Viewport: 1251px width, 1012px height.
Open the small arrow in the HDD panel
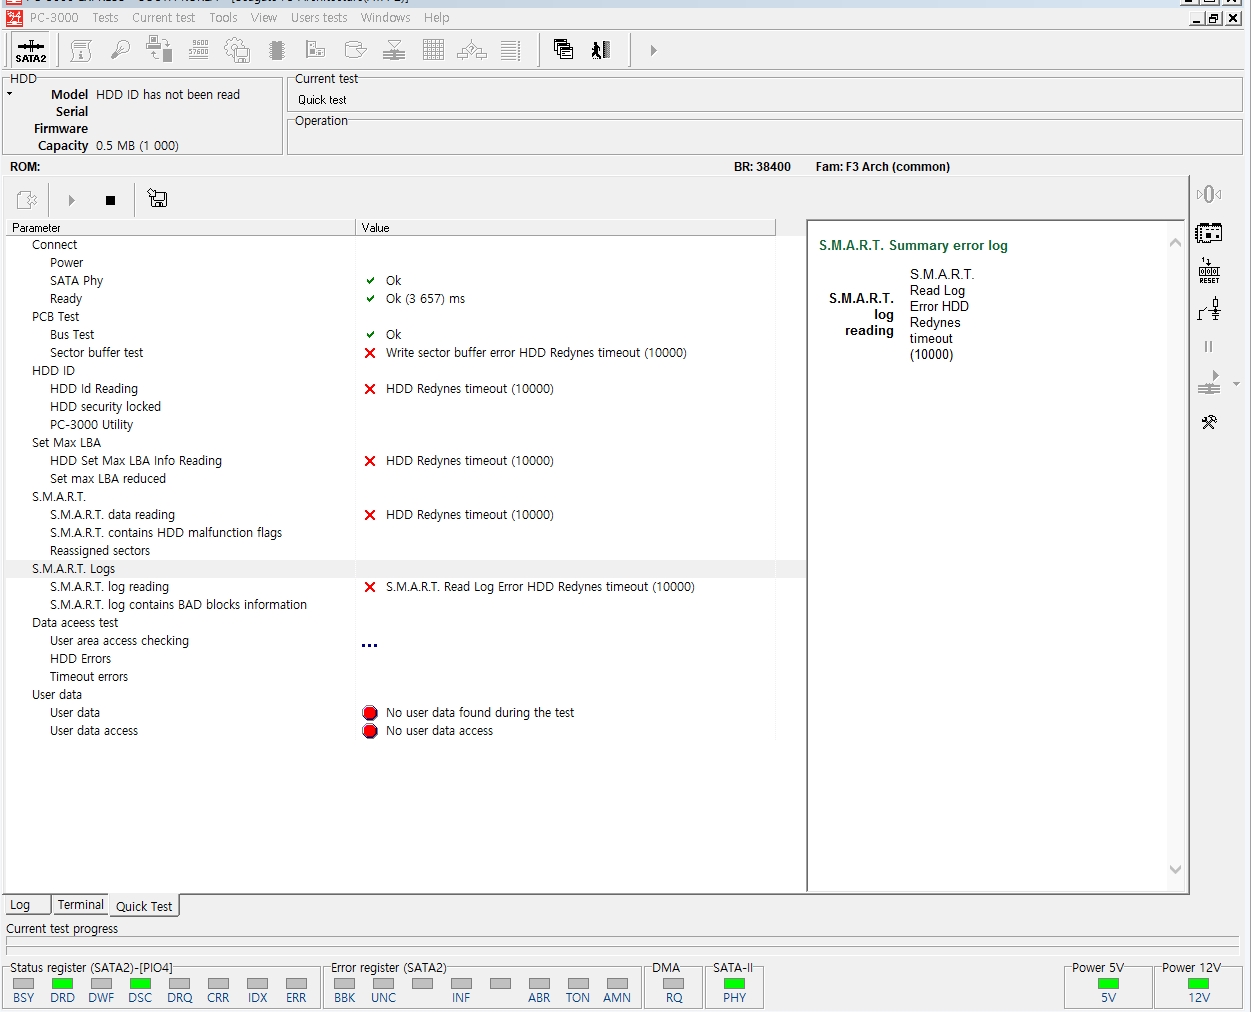pos(9,94)
